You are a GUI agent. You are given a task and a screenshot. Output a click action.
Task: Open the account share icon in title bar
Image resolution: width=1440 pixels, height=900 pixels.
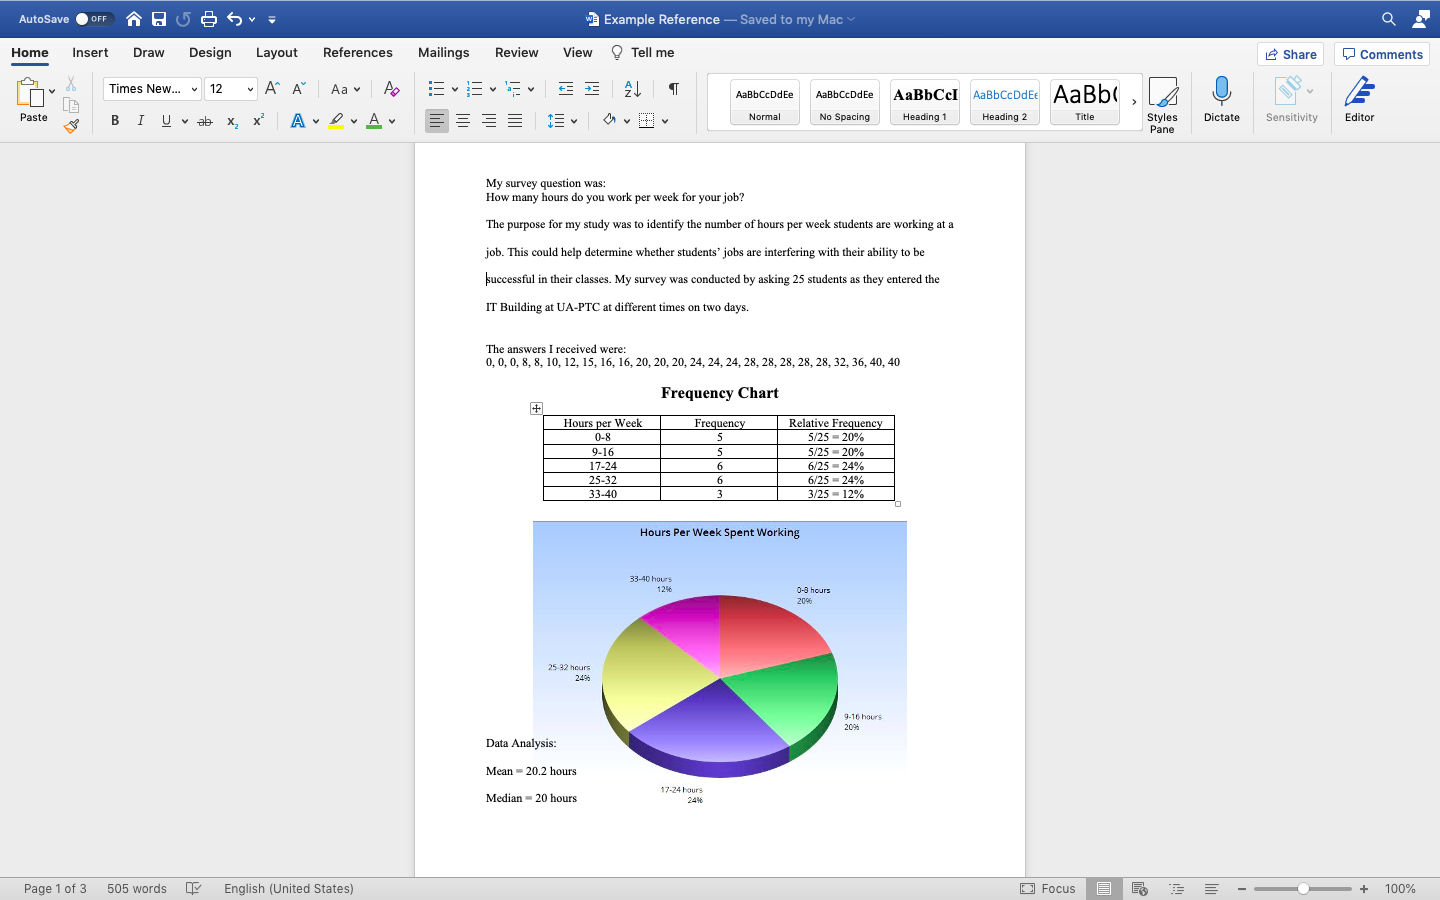1421,19
